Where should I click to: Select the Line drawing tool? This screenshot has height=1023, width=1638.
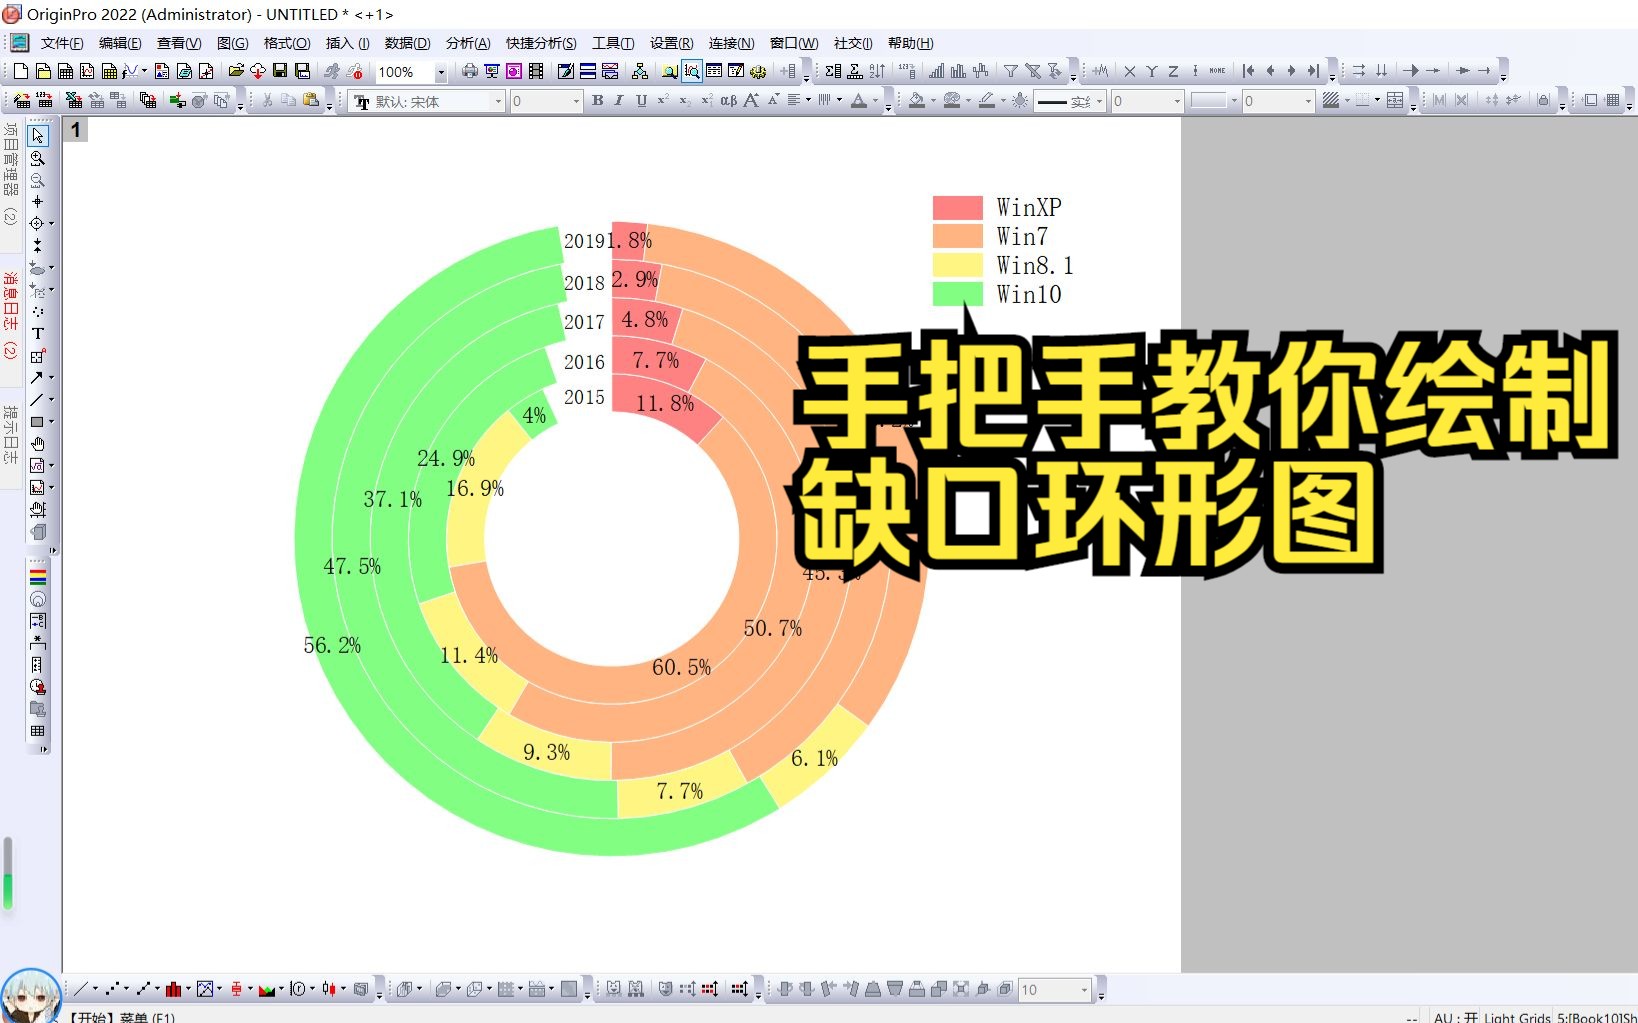click(x=37, y=400)
